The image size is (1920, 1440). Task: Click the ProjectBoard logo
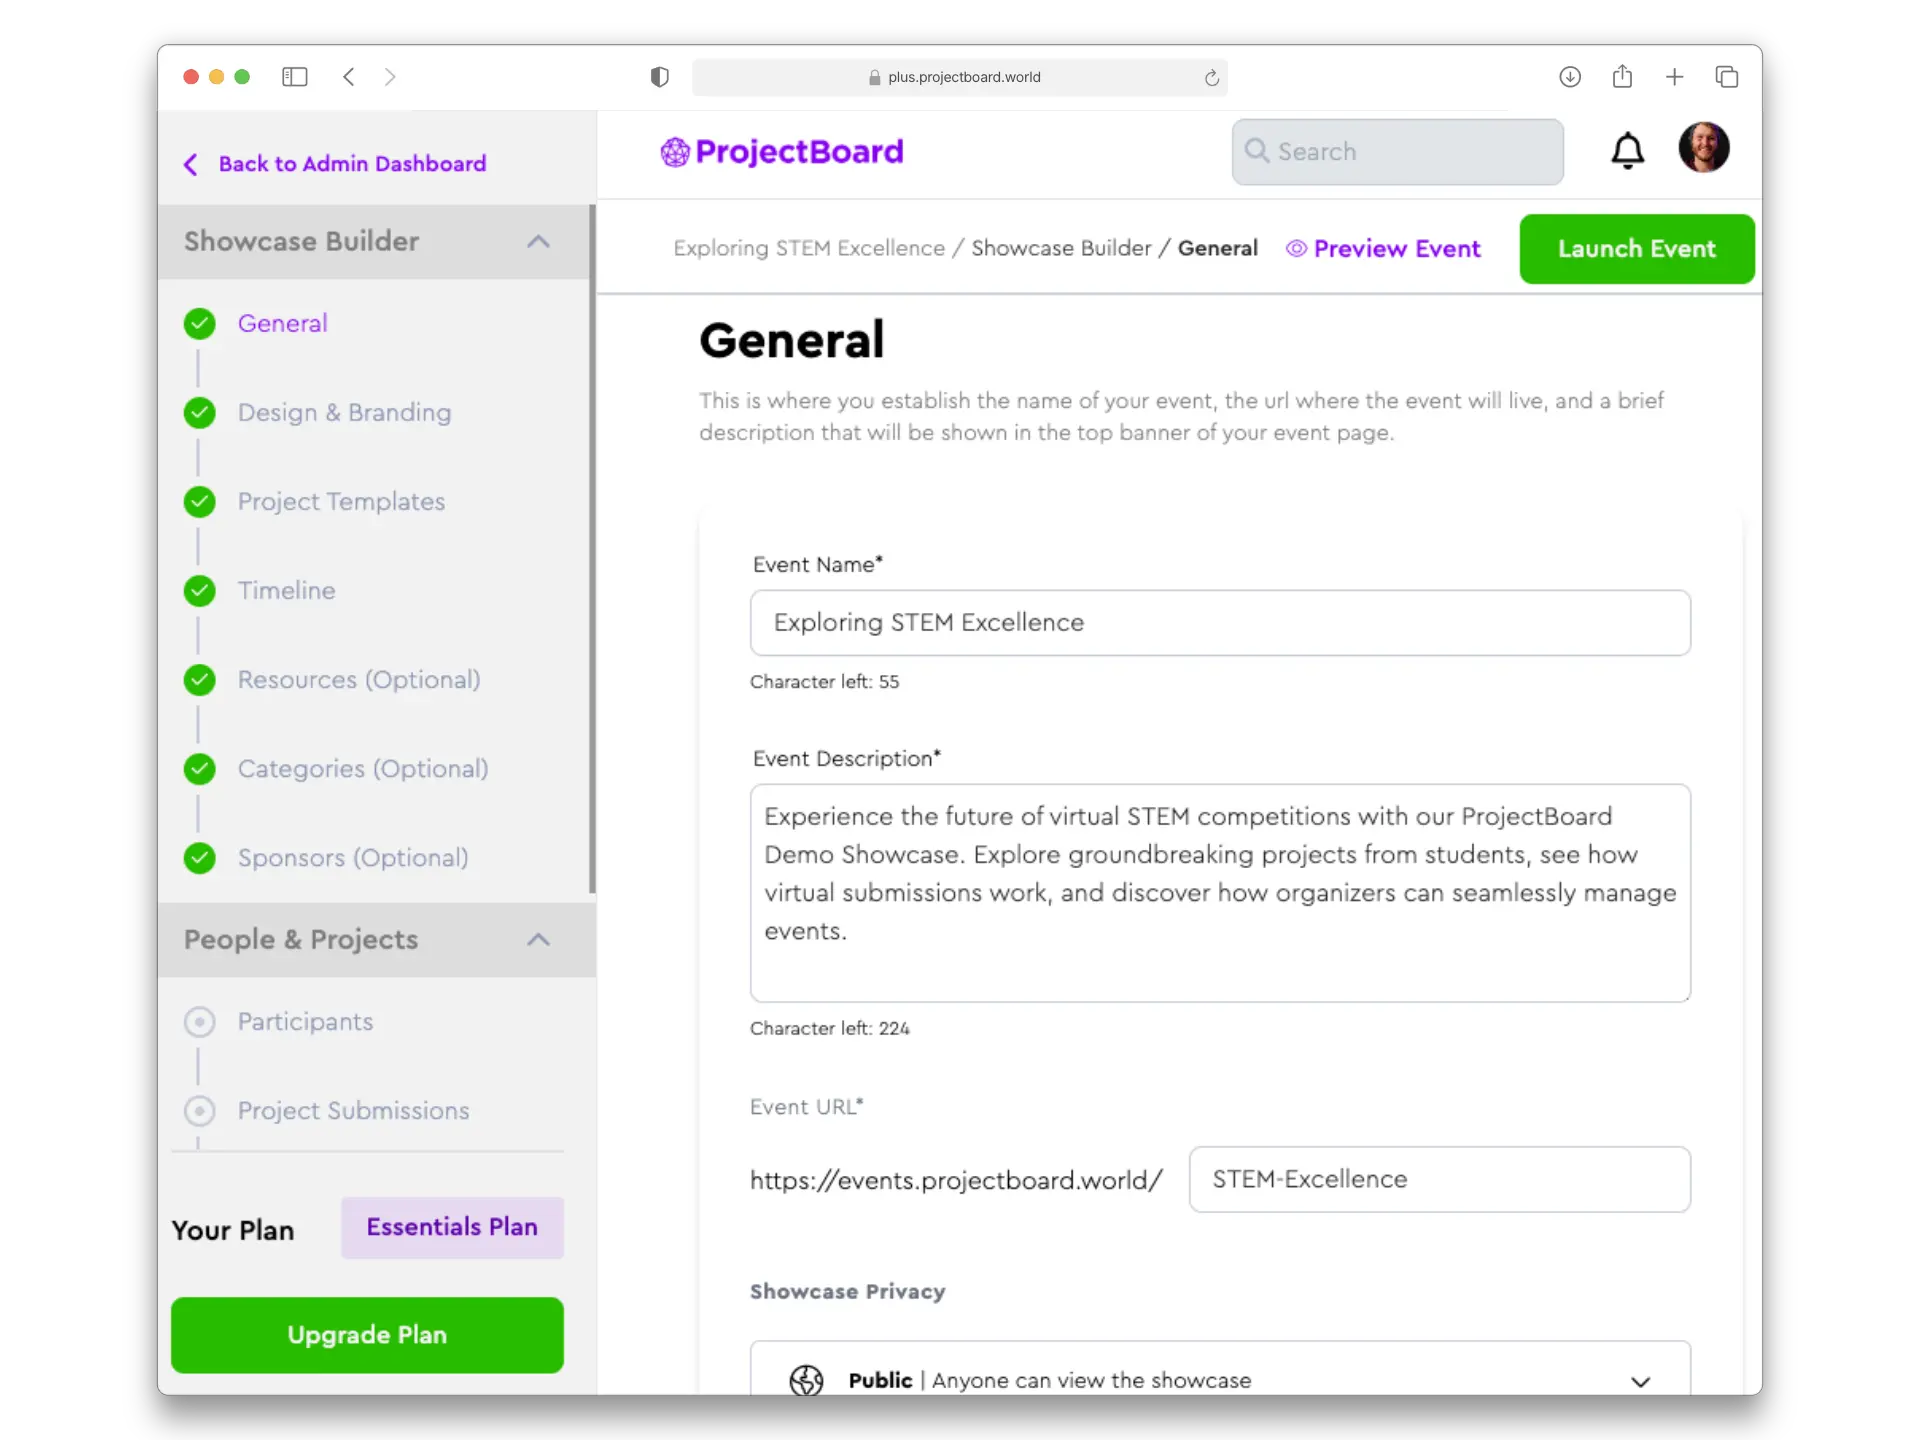pyautogui.click(x=782, y=152)
